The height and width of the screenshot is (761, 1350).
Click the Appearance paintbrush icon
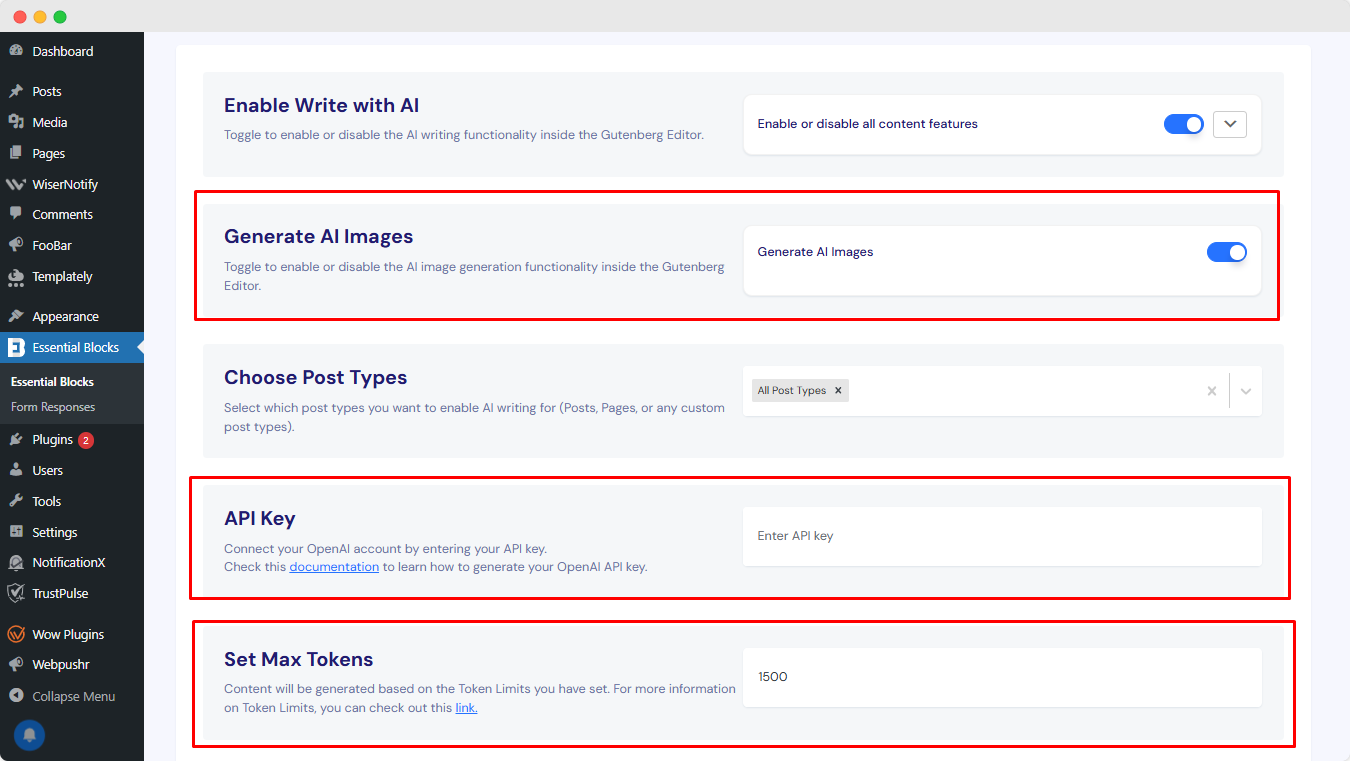pyautogui.click(x=16, y=316)
